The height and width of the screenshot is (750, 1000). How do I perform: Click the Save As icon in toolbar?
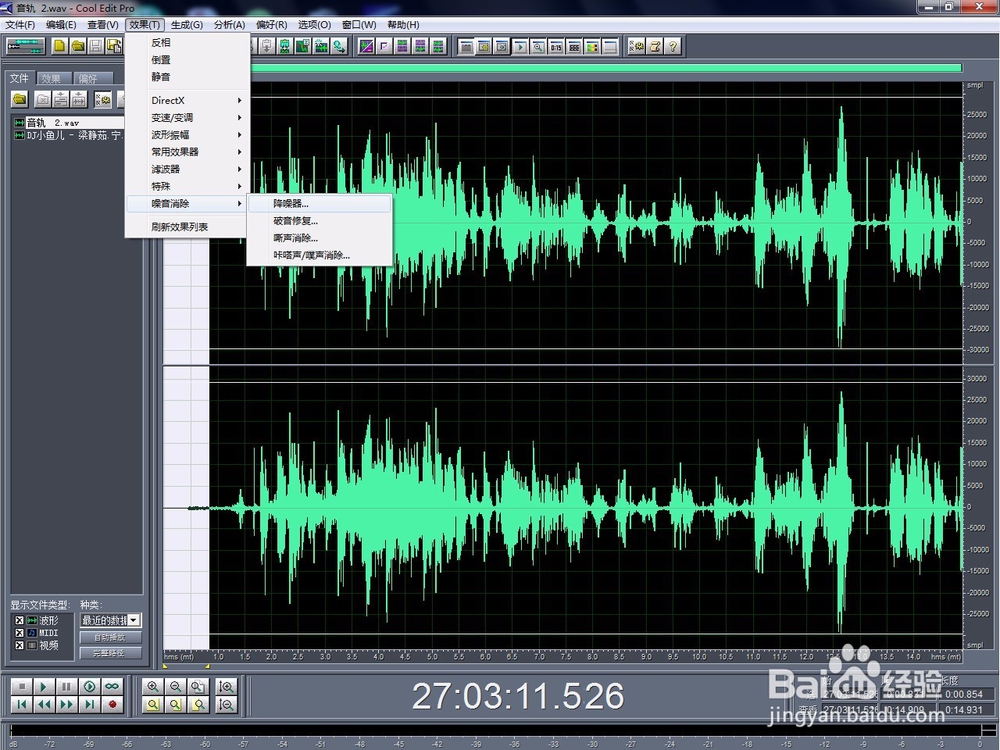click(114, 46)
